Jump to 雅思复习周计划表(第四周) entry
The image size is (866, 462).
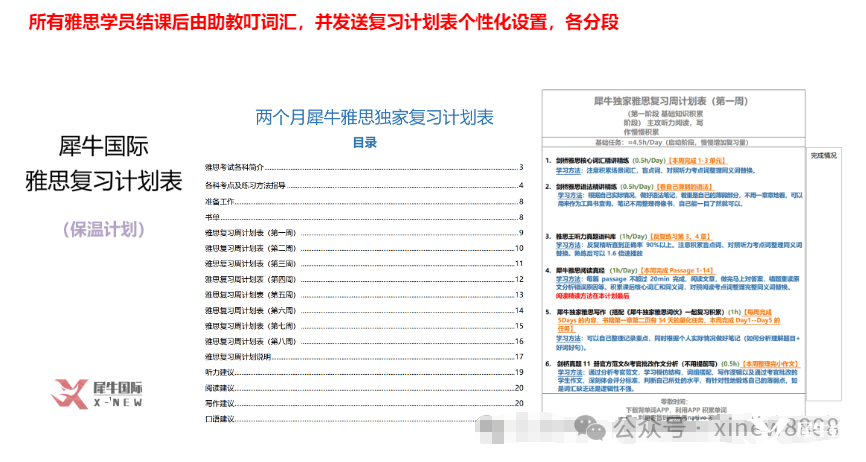tap(364, 279)
